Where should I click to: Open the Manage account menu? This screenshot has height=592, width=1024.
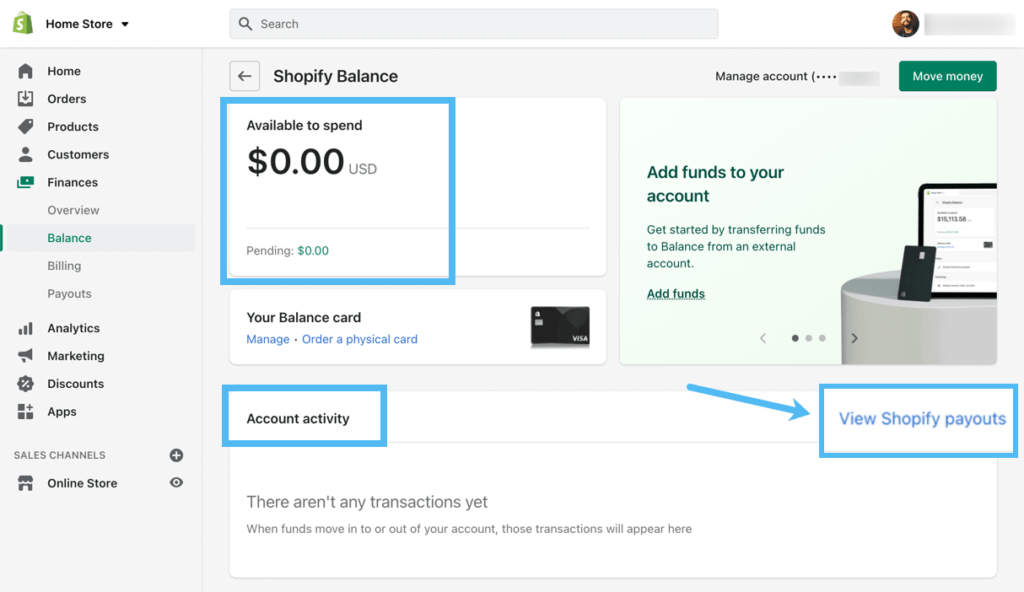(795, 77)
